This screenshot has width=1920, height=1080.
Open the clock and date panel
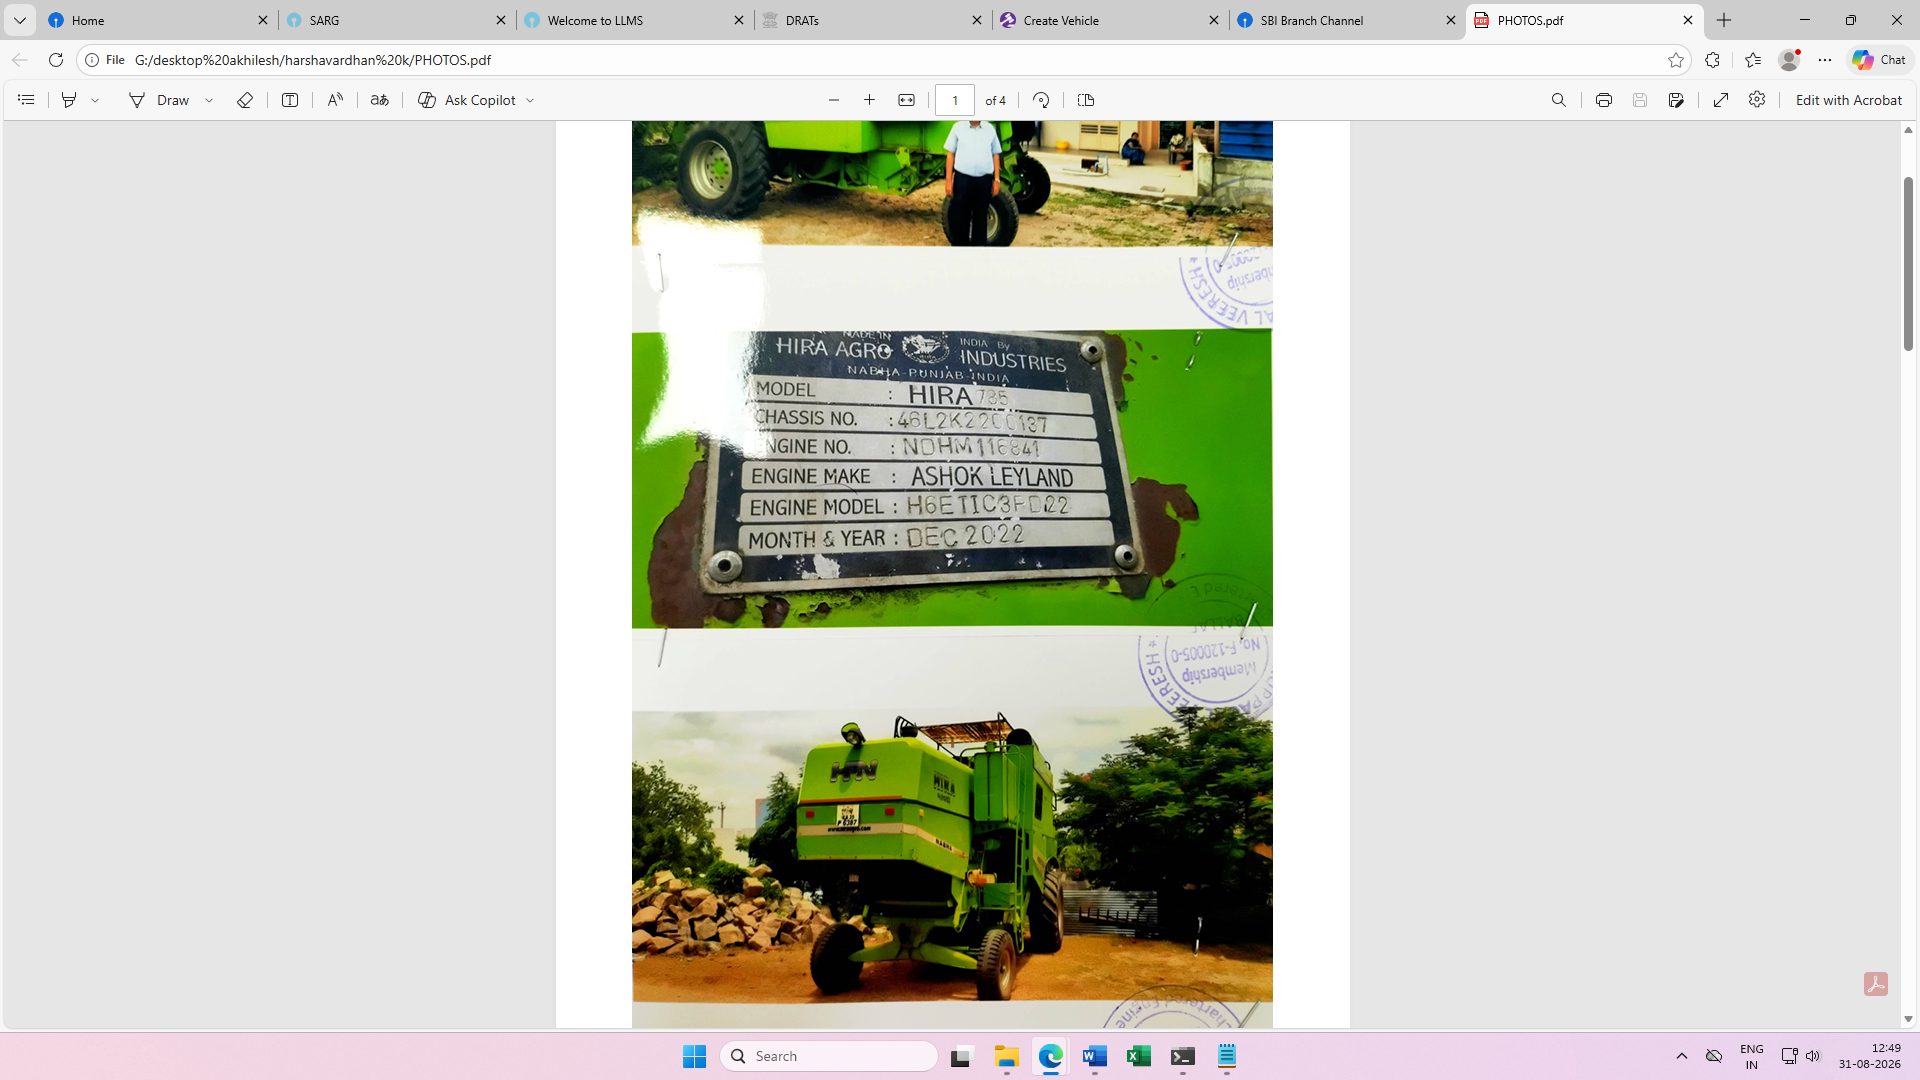(1869, 1056)
